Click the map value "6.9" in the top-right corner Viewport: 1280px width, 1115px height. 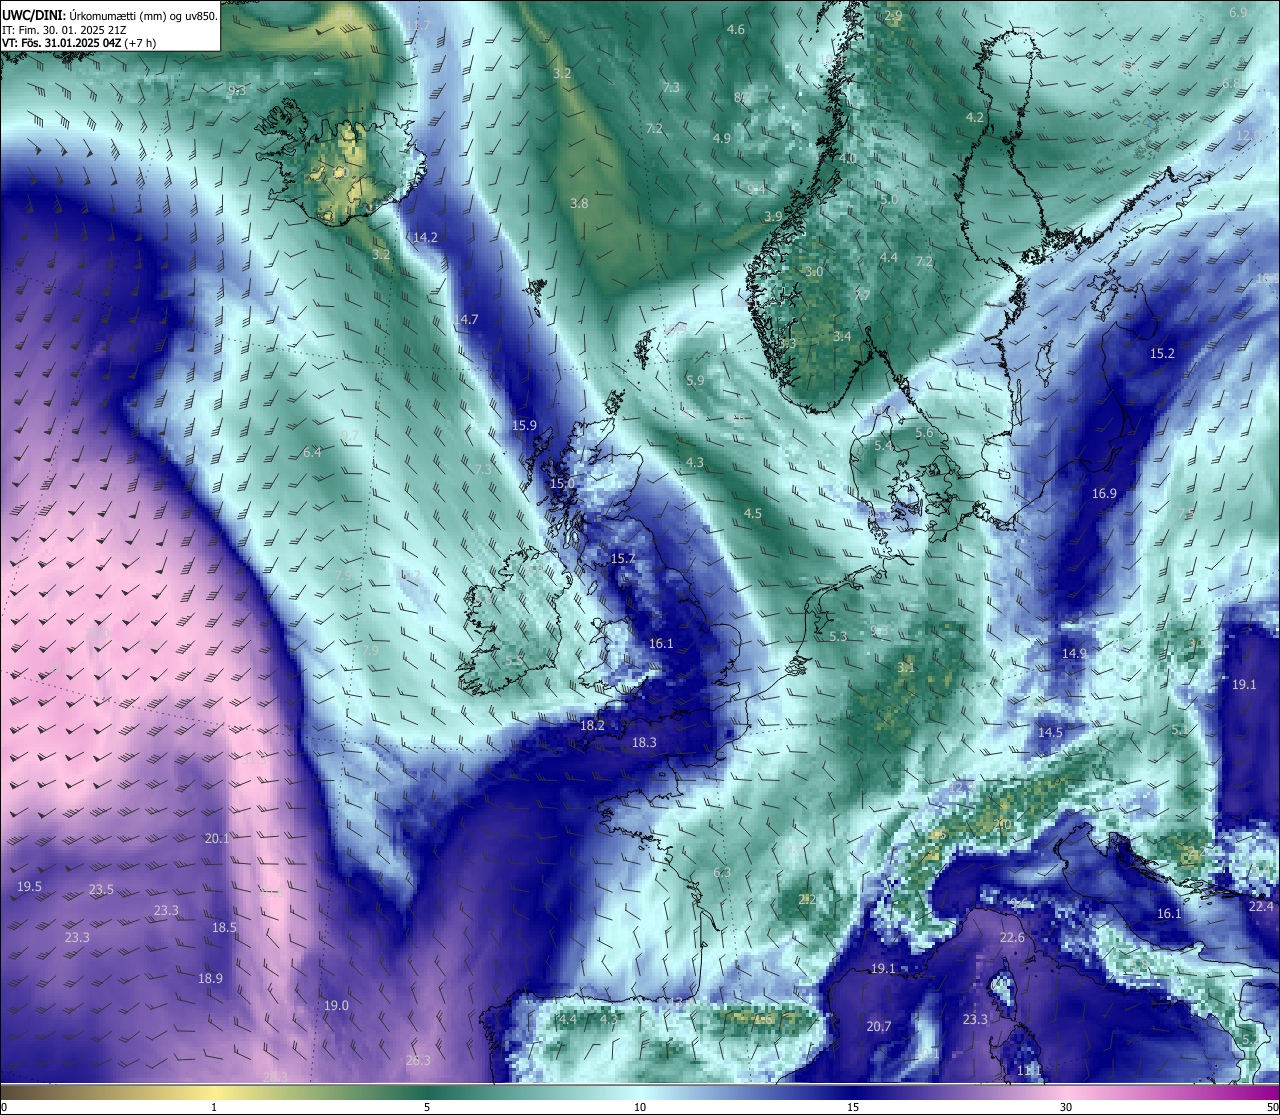(1238, 13)
